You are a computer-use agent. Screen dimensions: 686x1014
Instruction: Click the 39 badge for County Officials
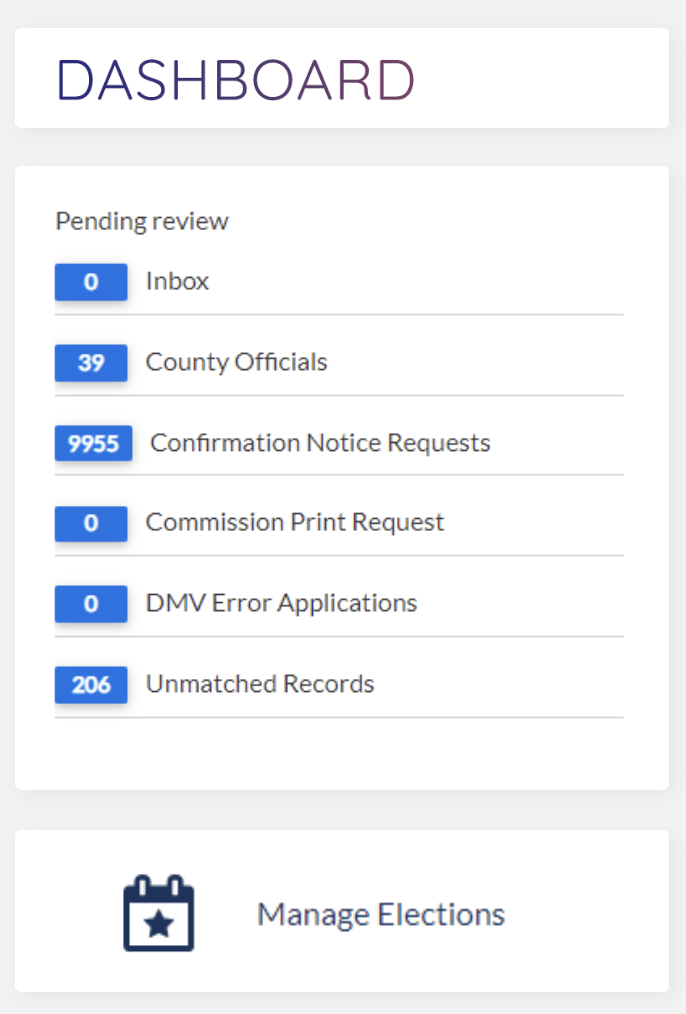[91, 363]
